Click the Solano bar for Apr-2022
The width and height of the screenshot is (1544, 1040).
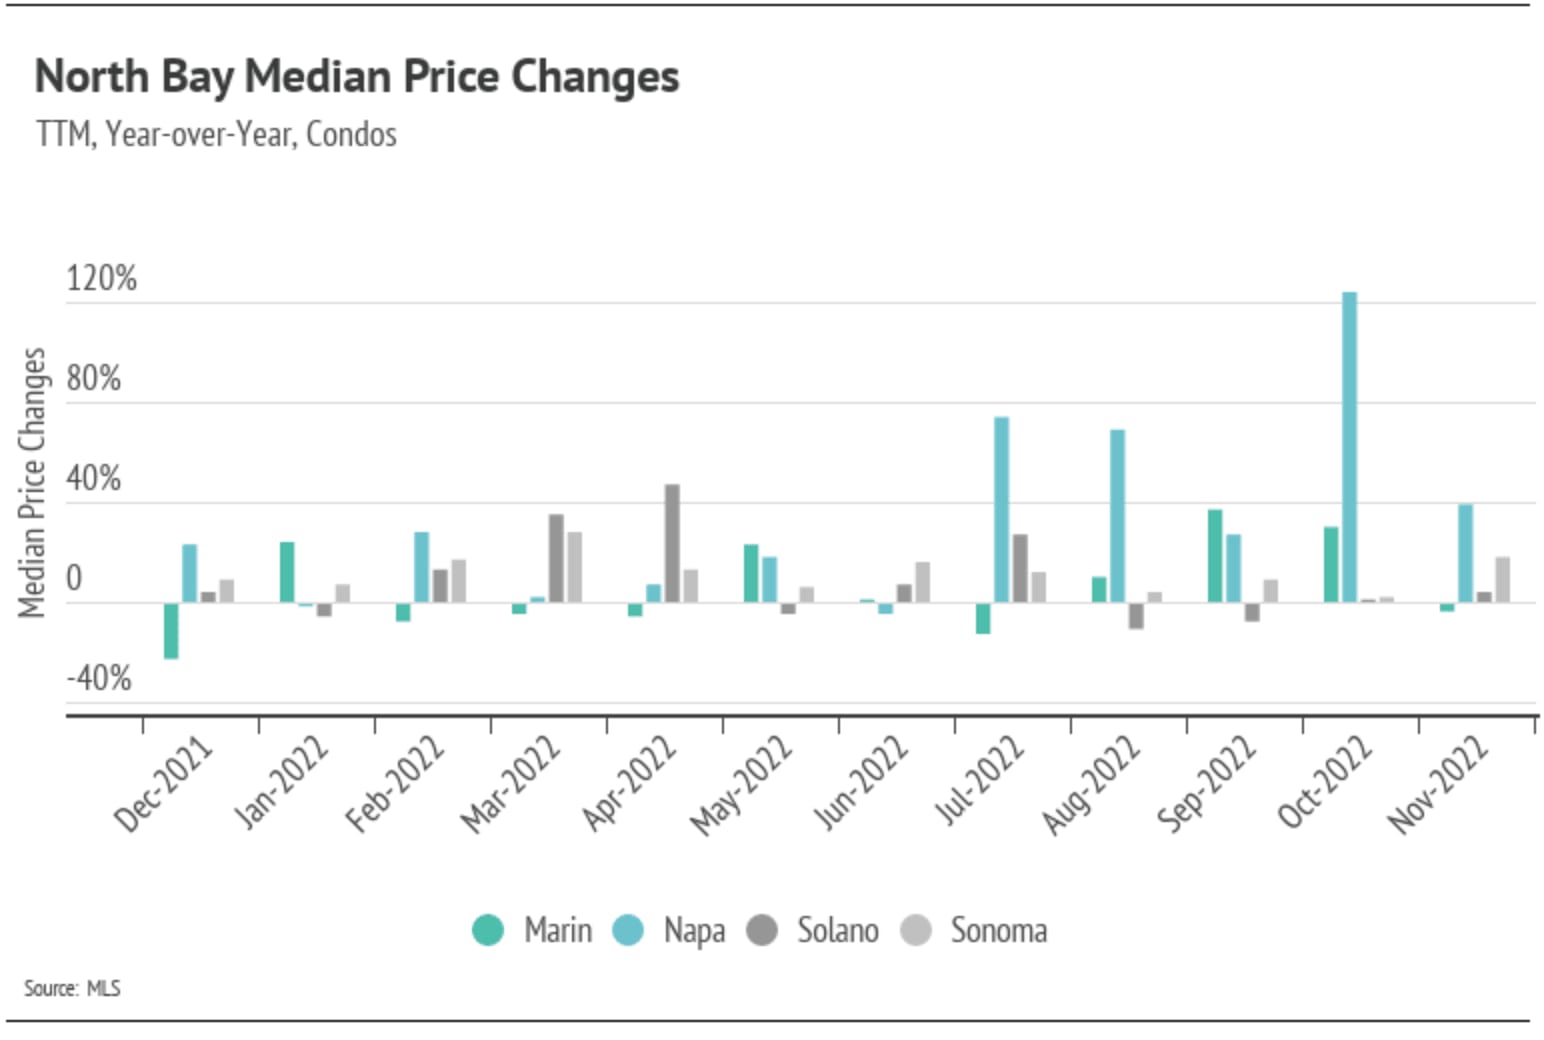[x=672, y=543]
